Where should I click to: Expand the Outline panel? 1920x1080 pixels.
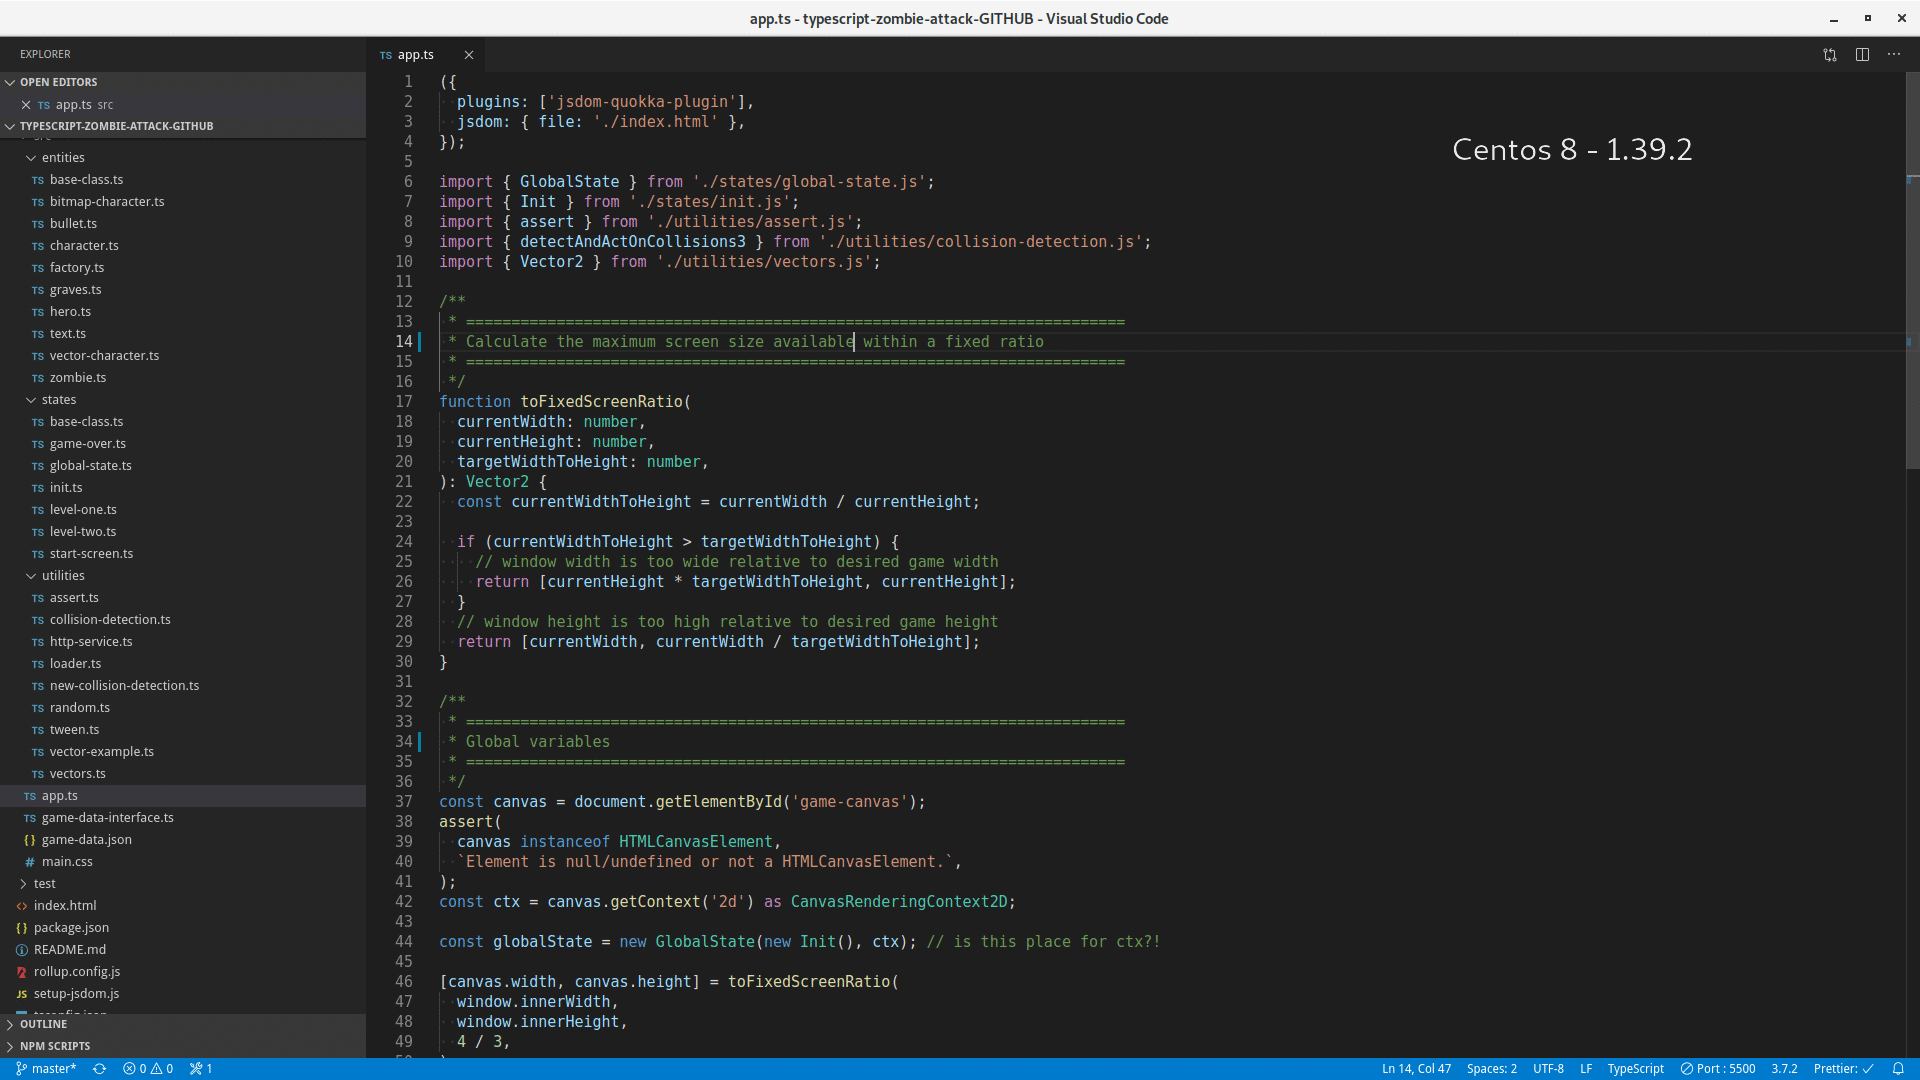[183, 1024]
